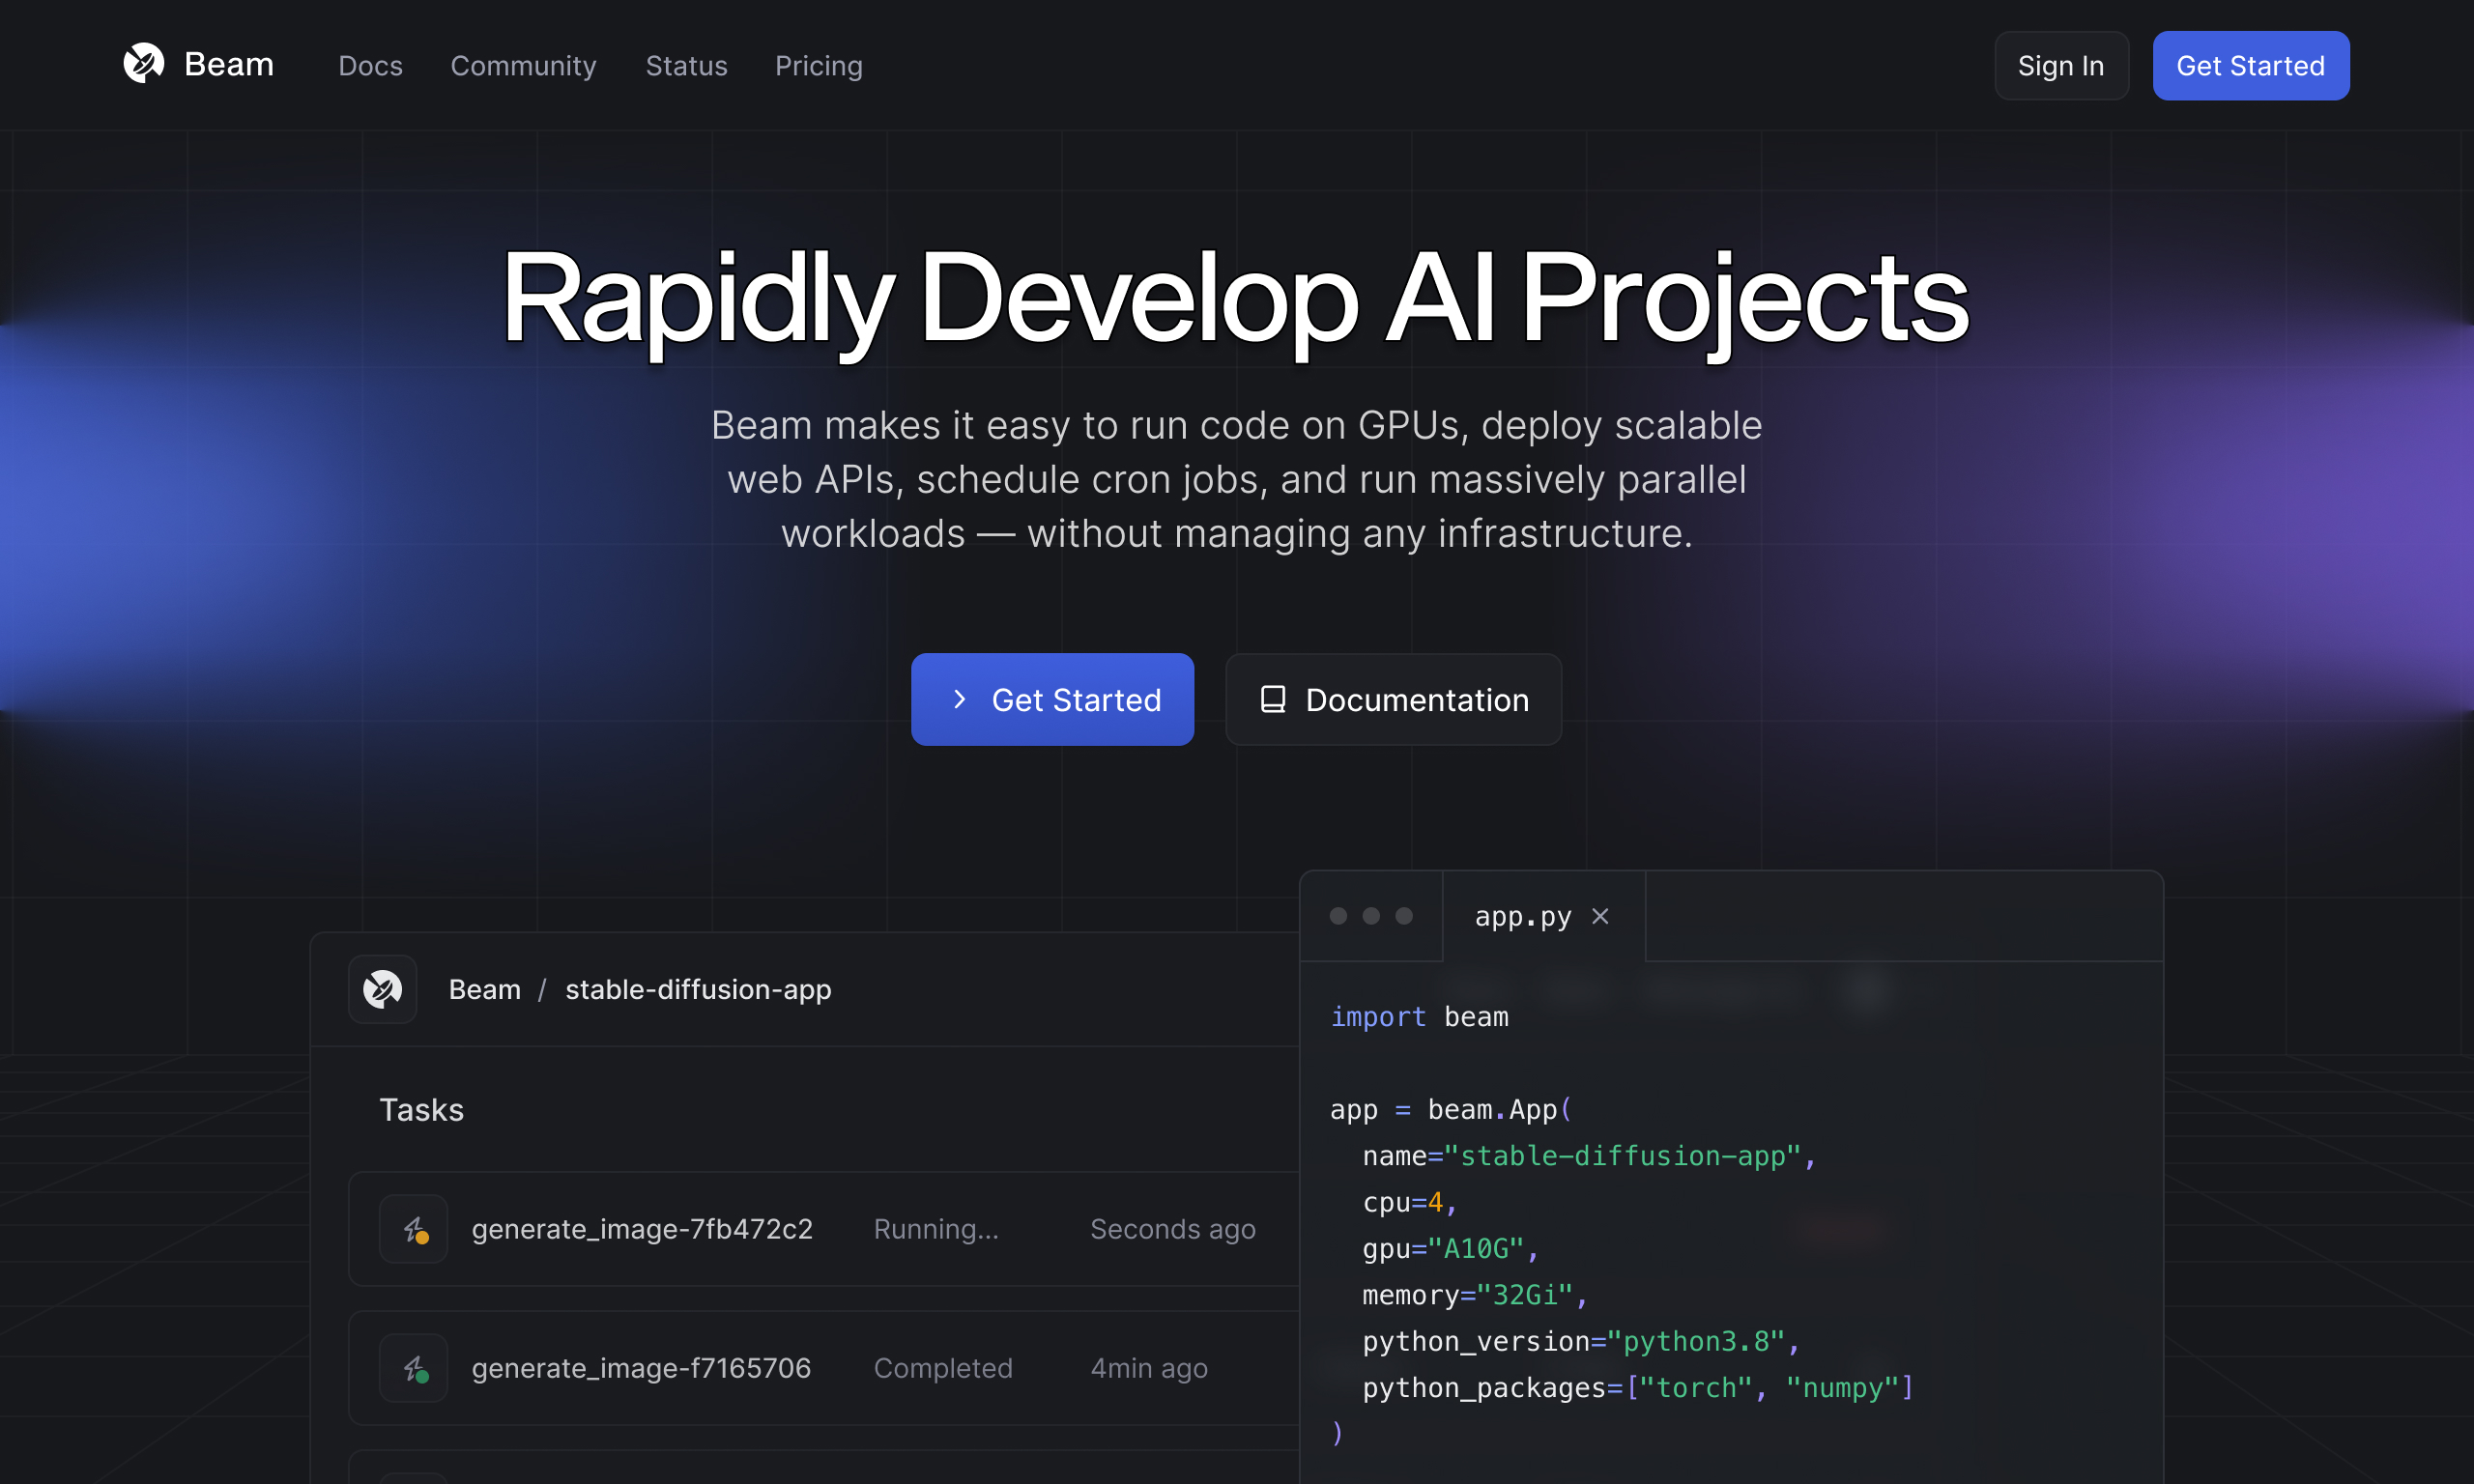Click the documentation book icon
The height and width of the screenshot is (1484, 2474).
click(1271, 698)
